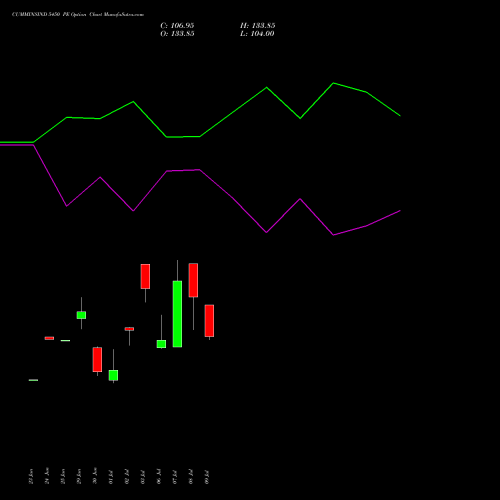The width and height of the screenshot is (500, 500).
Task: Click the low value 'L: 104.00'
Action: (257, 34)
